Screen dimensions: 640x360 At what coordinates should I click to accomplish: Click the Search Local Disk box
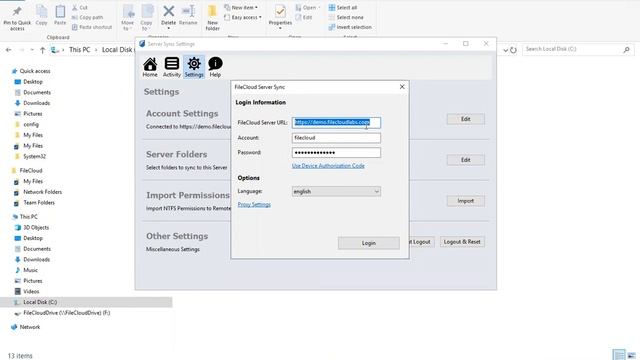click(x=577, y=49)
